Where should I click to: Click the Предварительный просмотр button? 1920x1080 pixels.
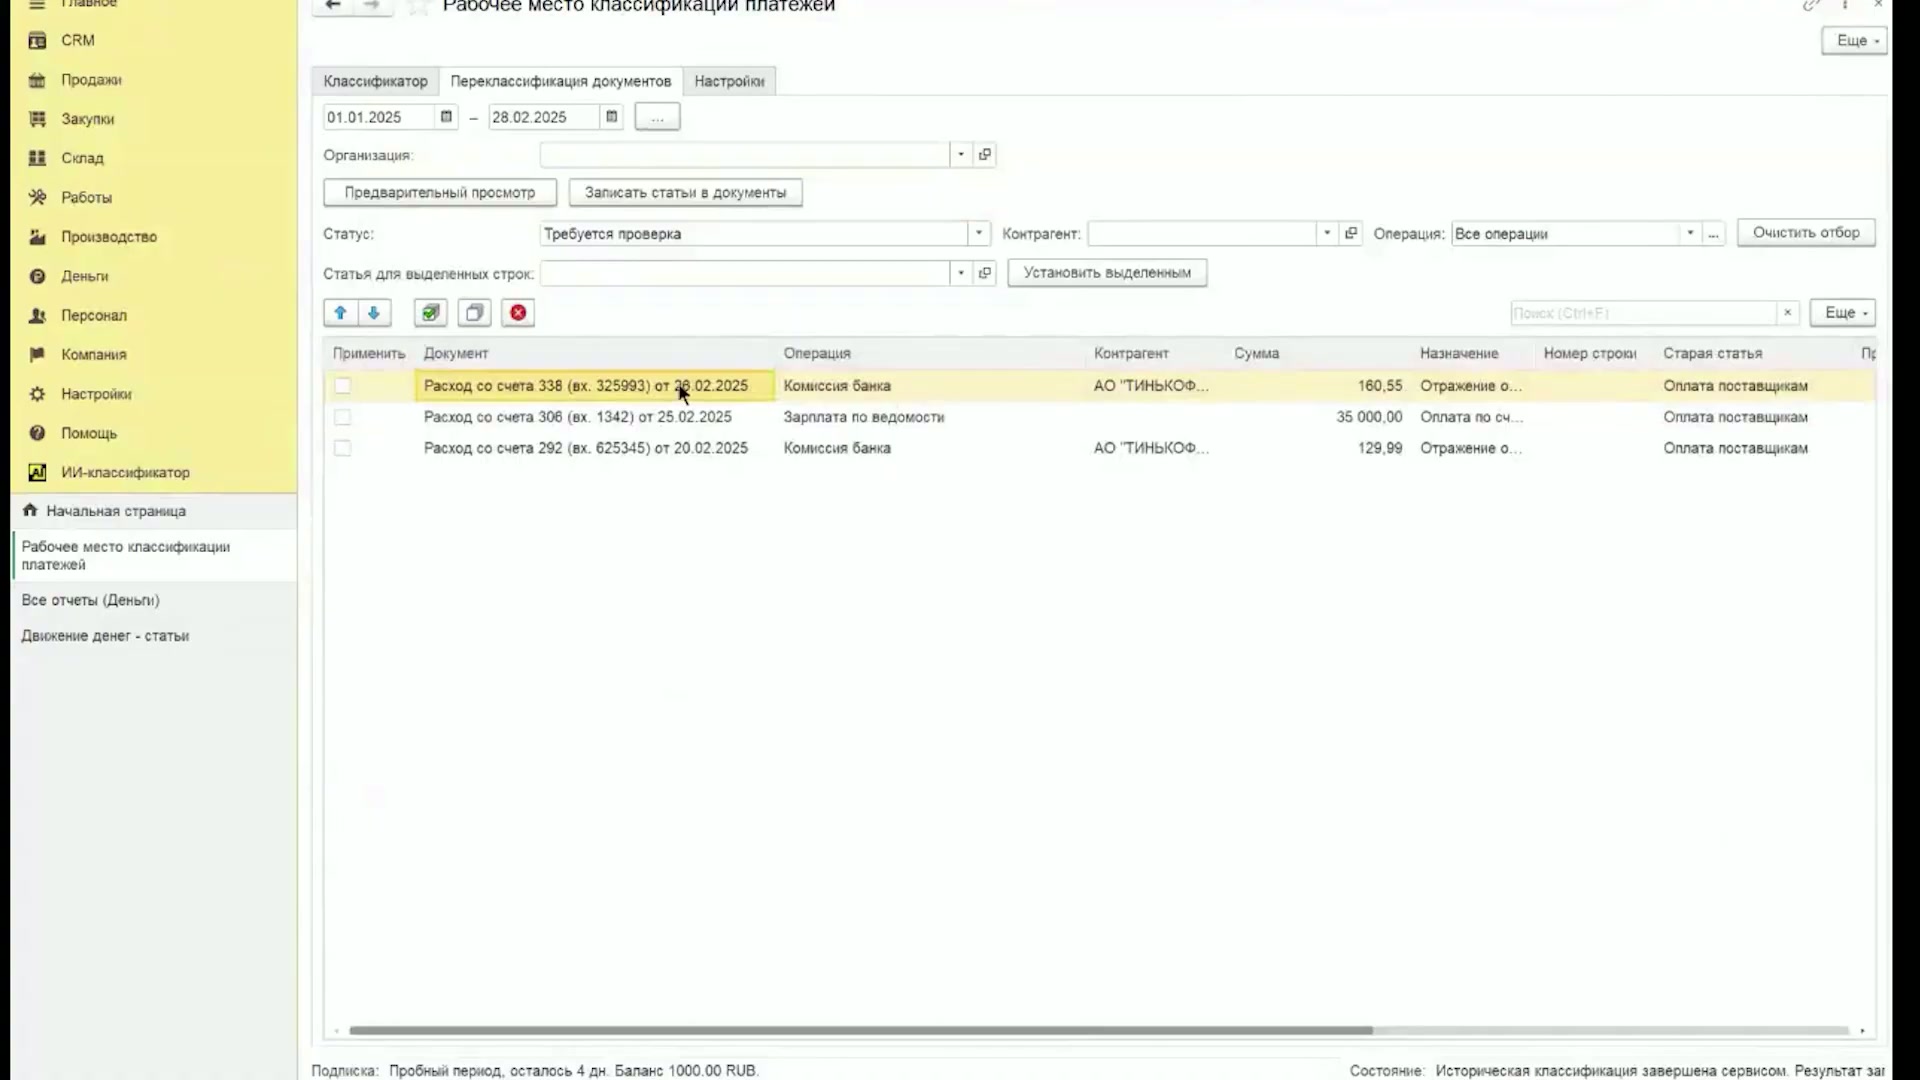440,192
